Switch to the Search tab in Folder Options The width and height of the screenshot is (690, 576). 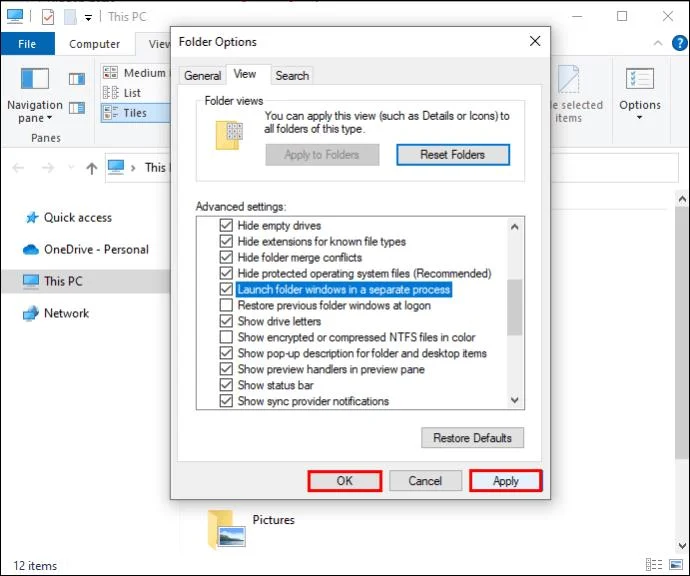point(292,76)
